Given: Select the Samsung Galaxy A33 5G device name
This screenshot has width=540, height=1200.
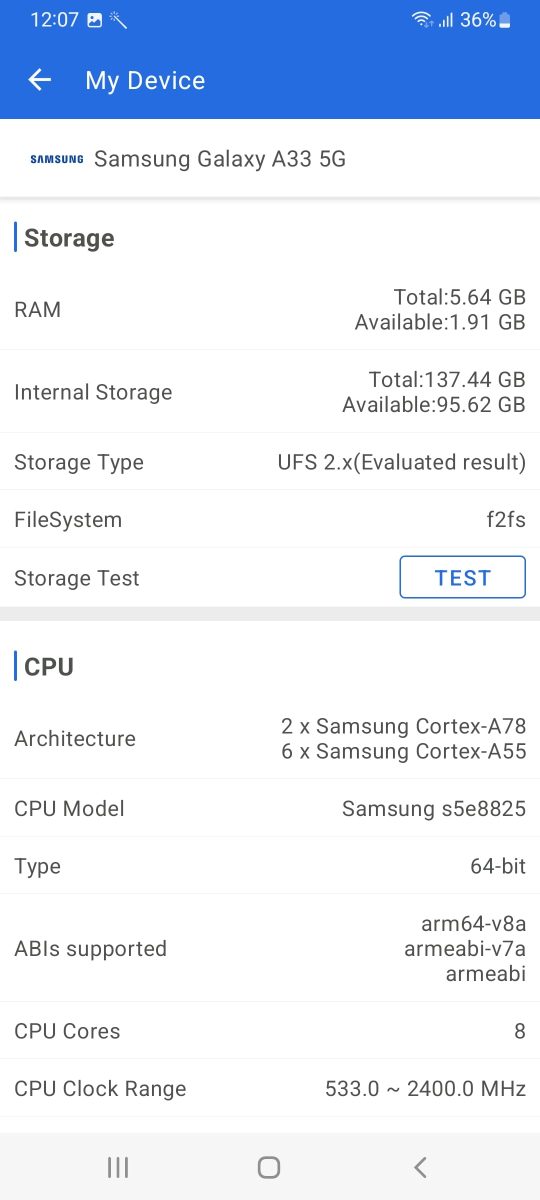Looking at the screenshot, I should pos(220,159).
